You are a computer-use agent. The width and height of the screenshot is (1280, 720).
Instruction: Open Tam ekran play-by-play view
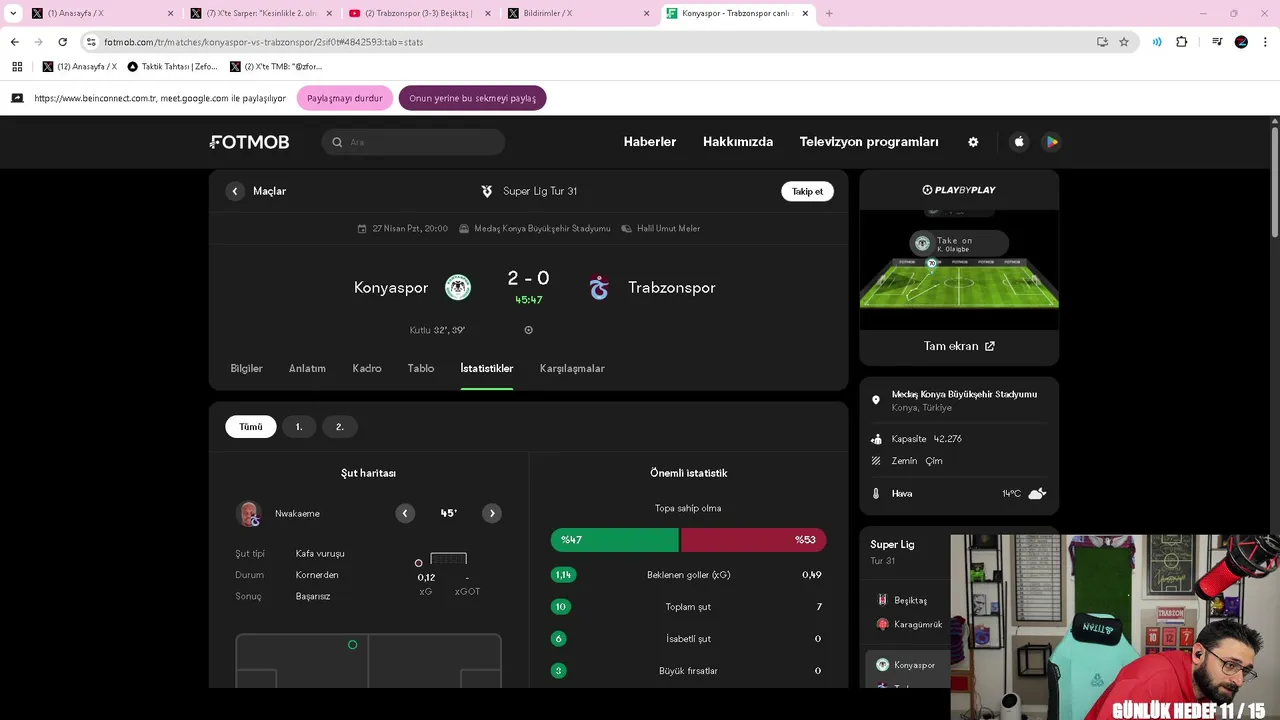point(959,346)
